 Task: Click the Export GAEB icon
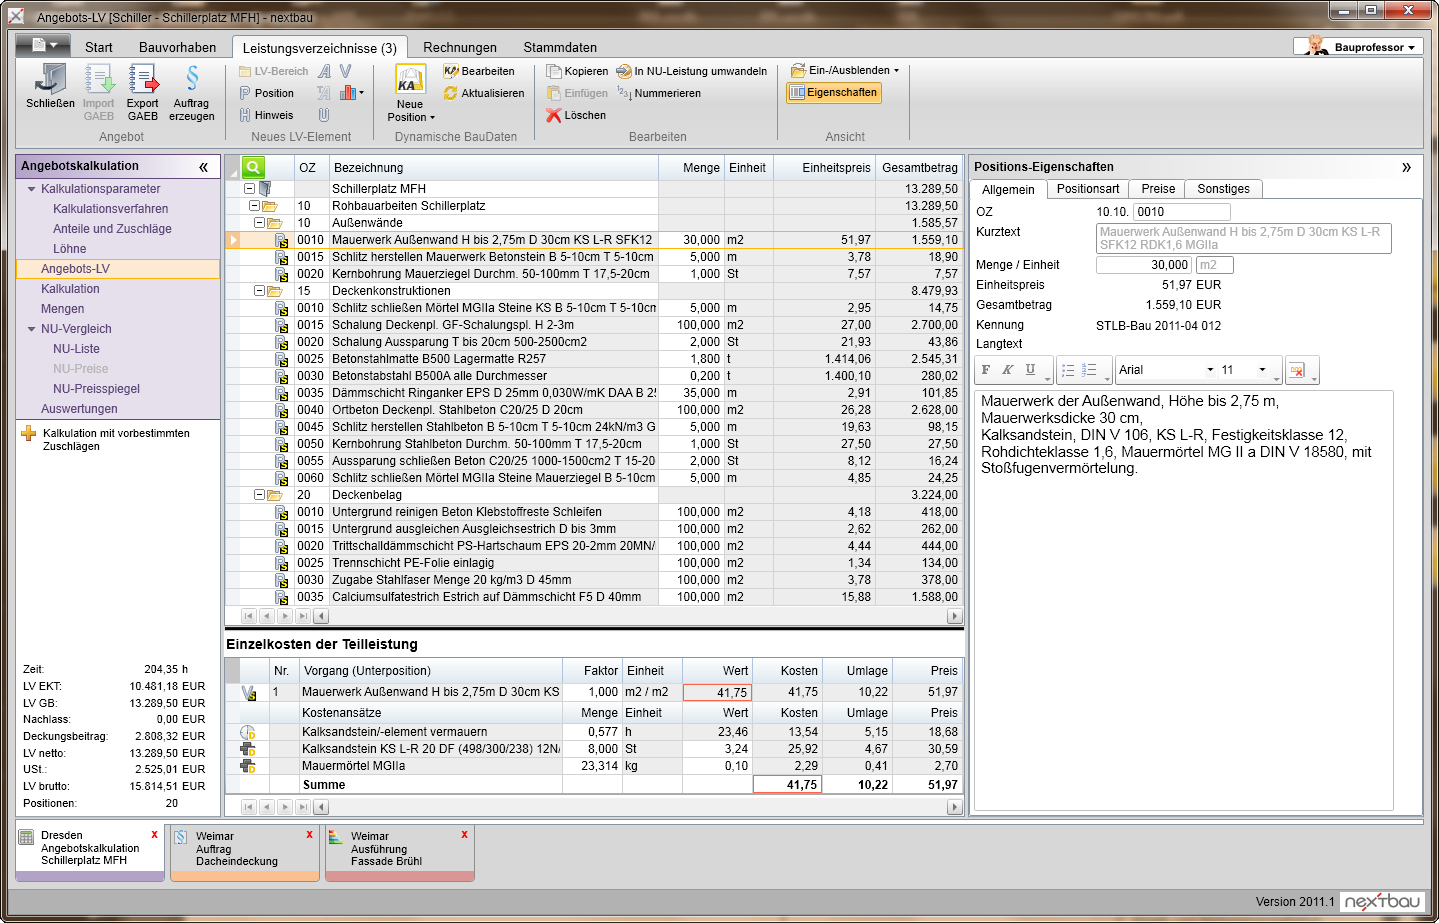[143, 79]
